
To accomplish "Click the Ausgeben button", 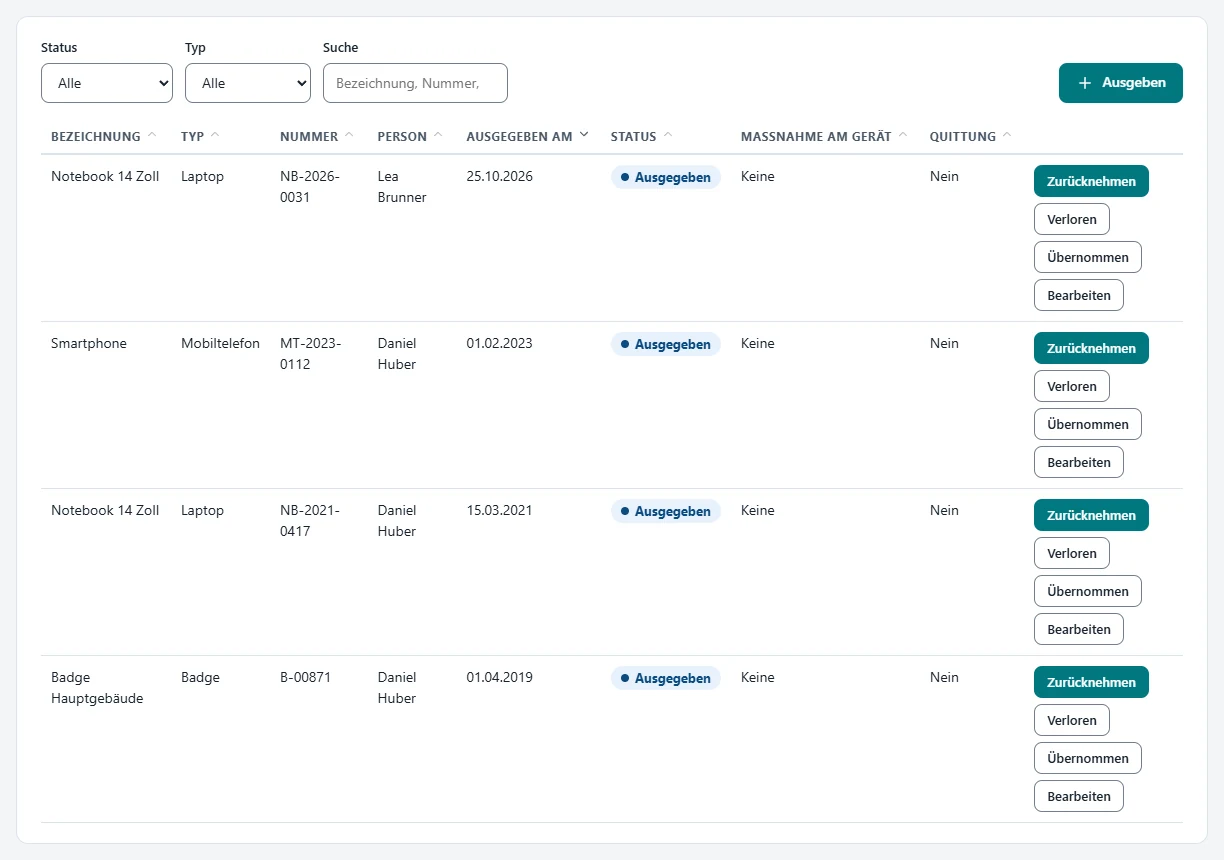I will (x=1120, y=83).
